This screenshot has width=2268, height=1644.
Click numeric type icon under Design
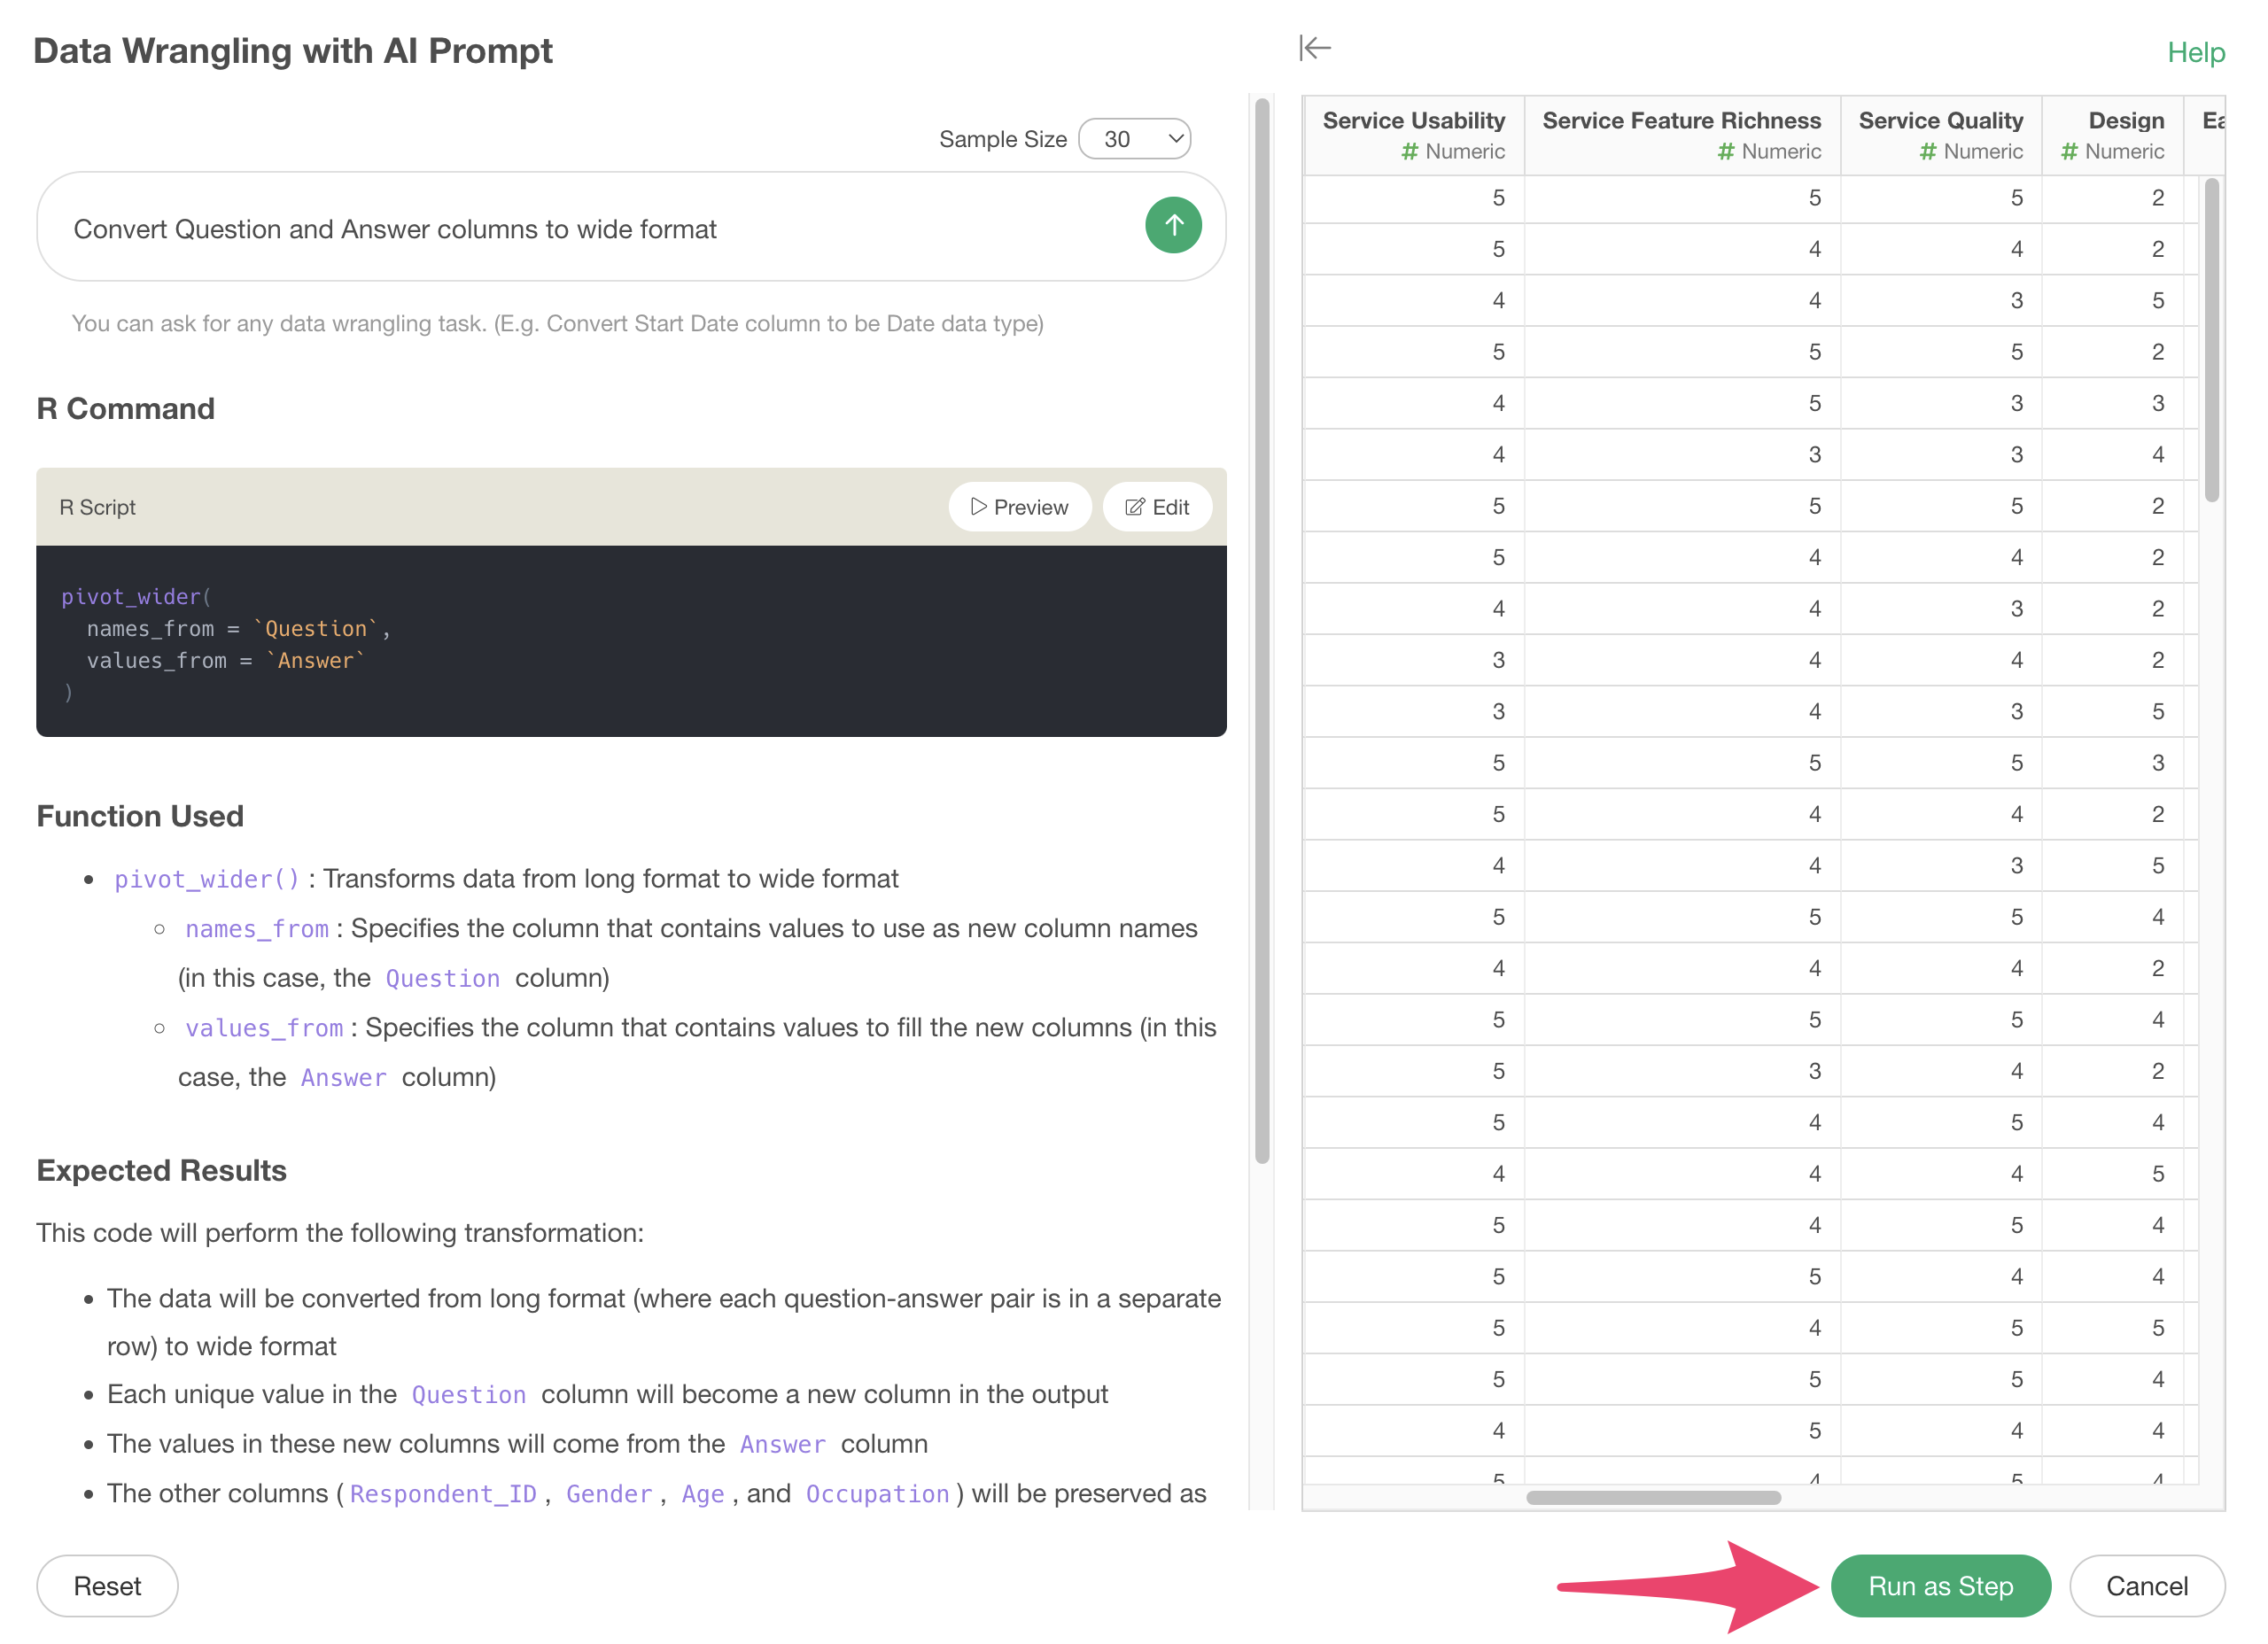pos(2069,152)
